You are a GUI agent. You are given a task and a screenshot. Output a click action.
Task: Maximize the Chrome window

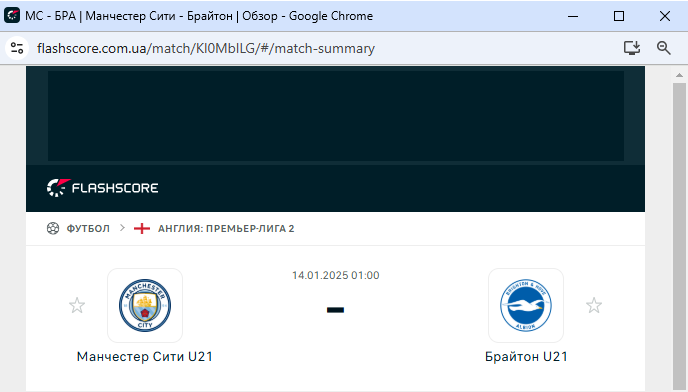(619, 16)
